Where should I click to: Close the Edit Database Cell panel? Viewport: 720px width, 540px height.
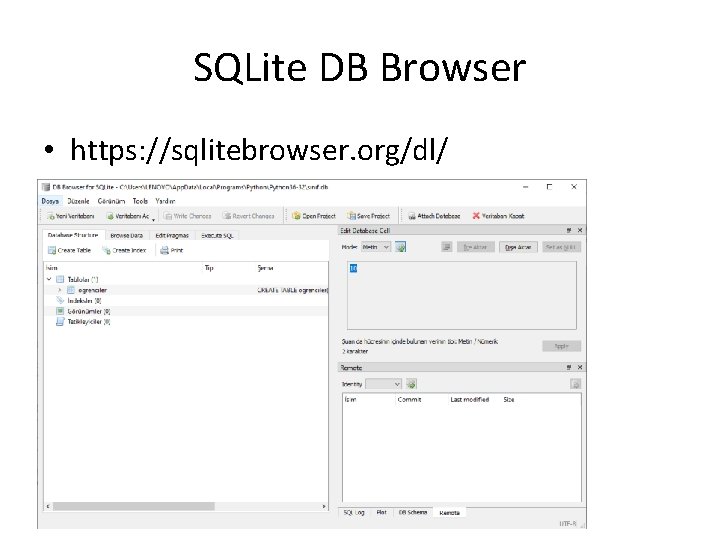[x=580, y=230]
